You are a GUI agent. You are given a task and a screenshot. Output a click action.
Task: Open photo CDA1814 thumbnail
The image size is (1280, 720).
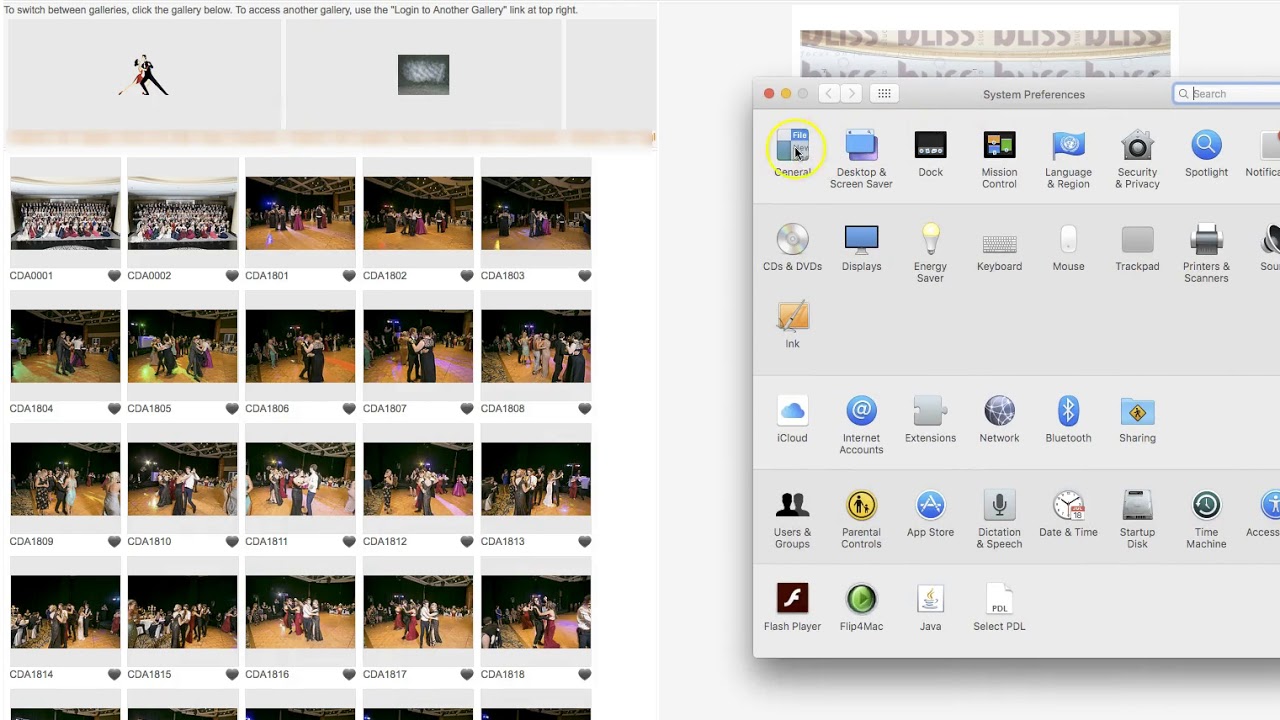65,612
